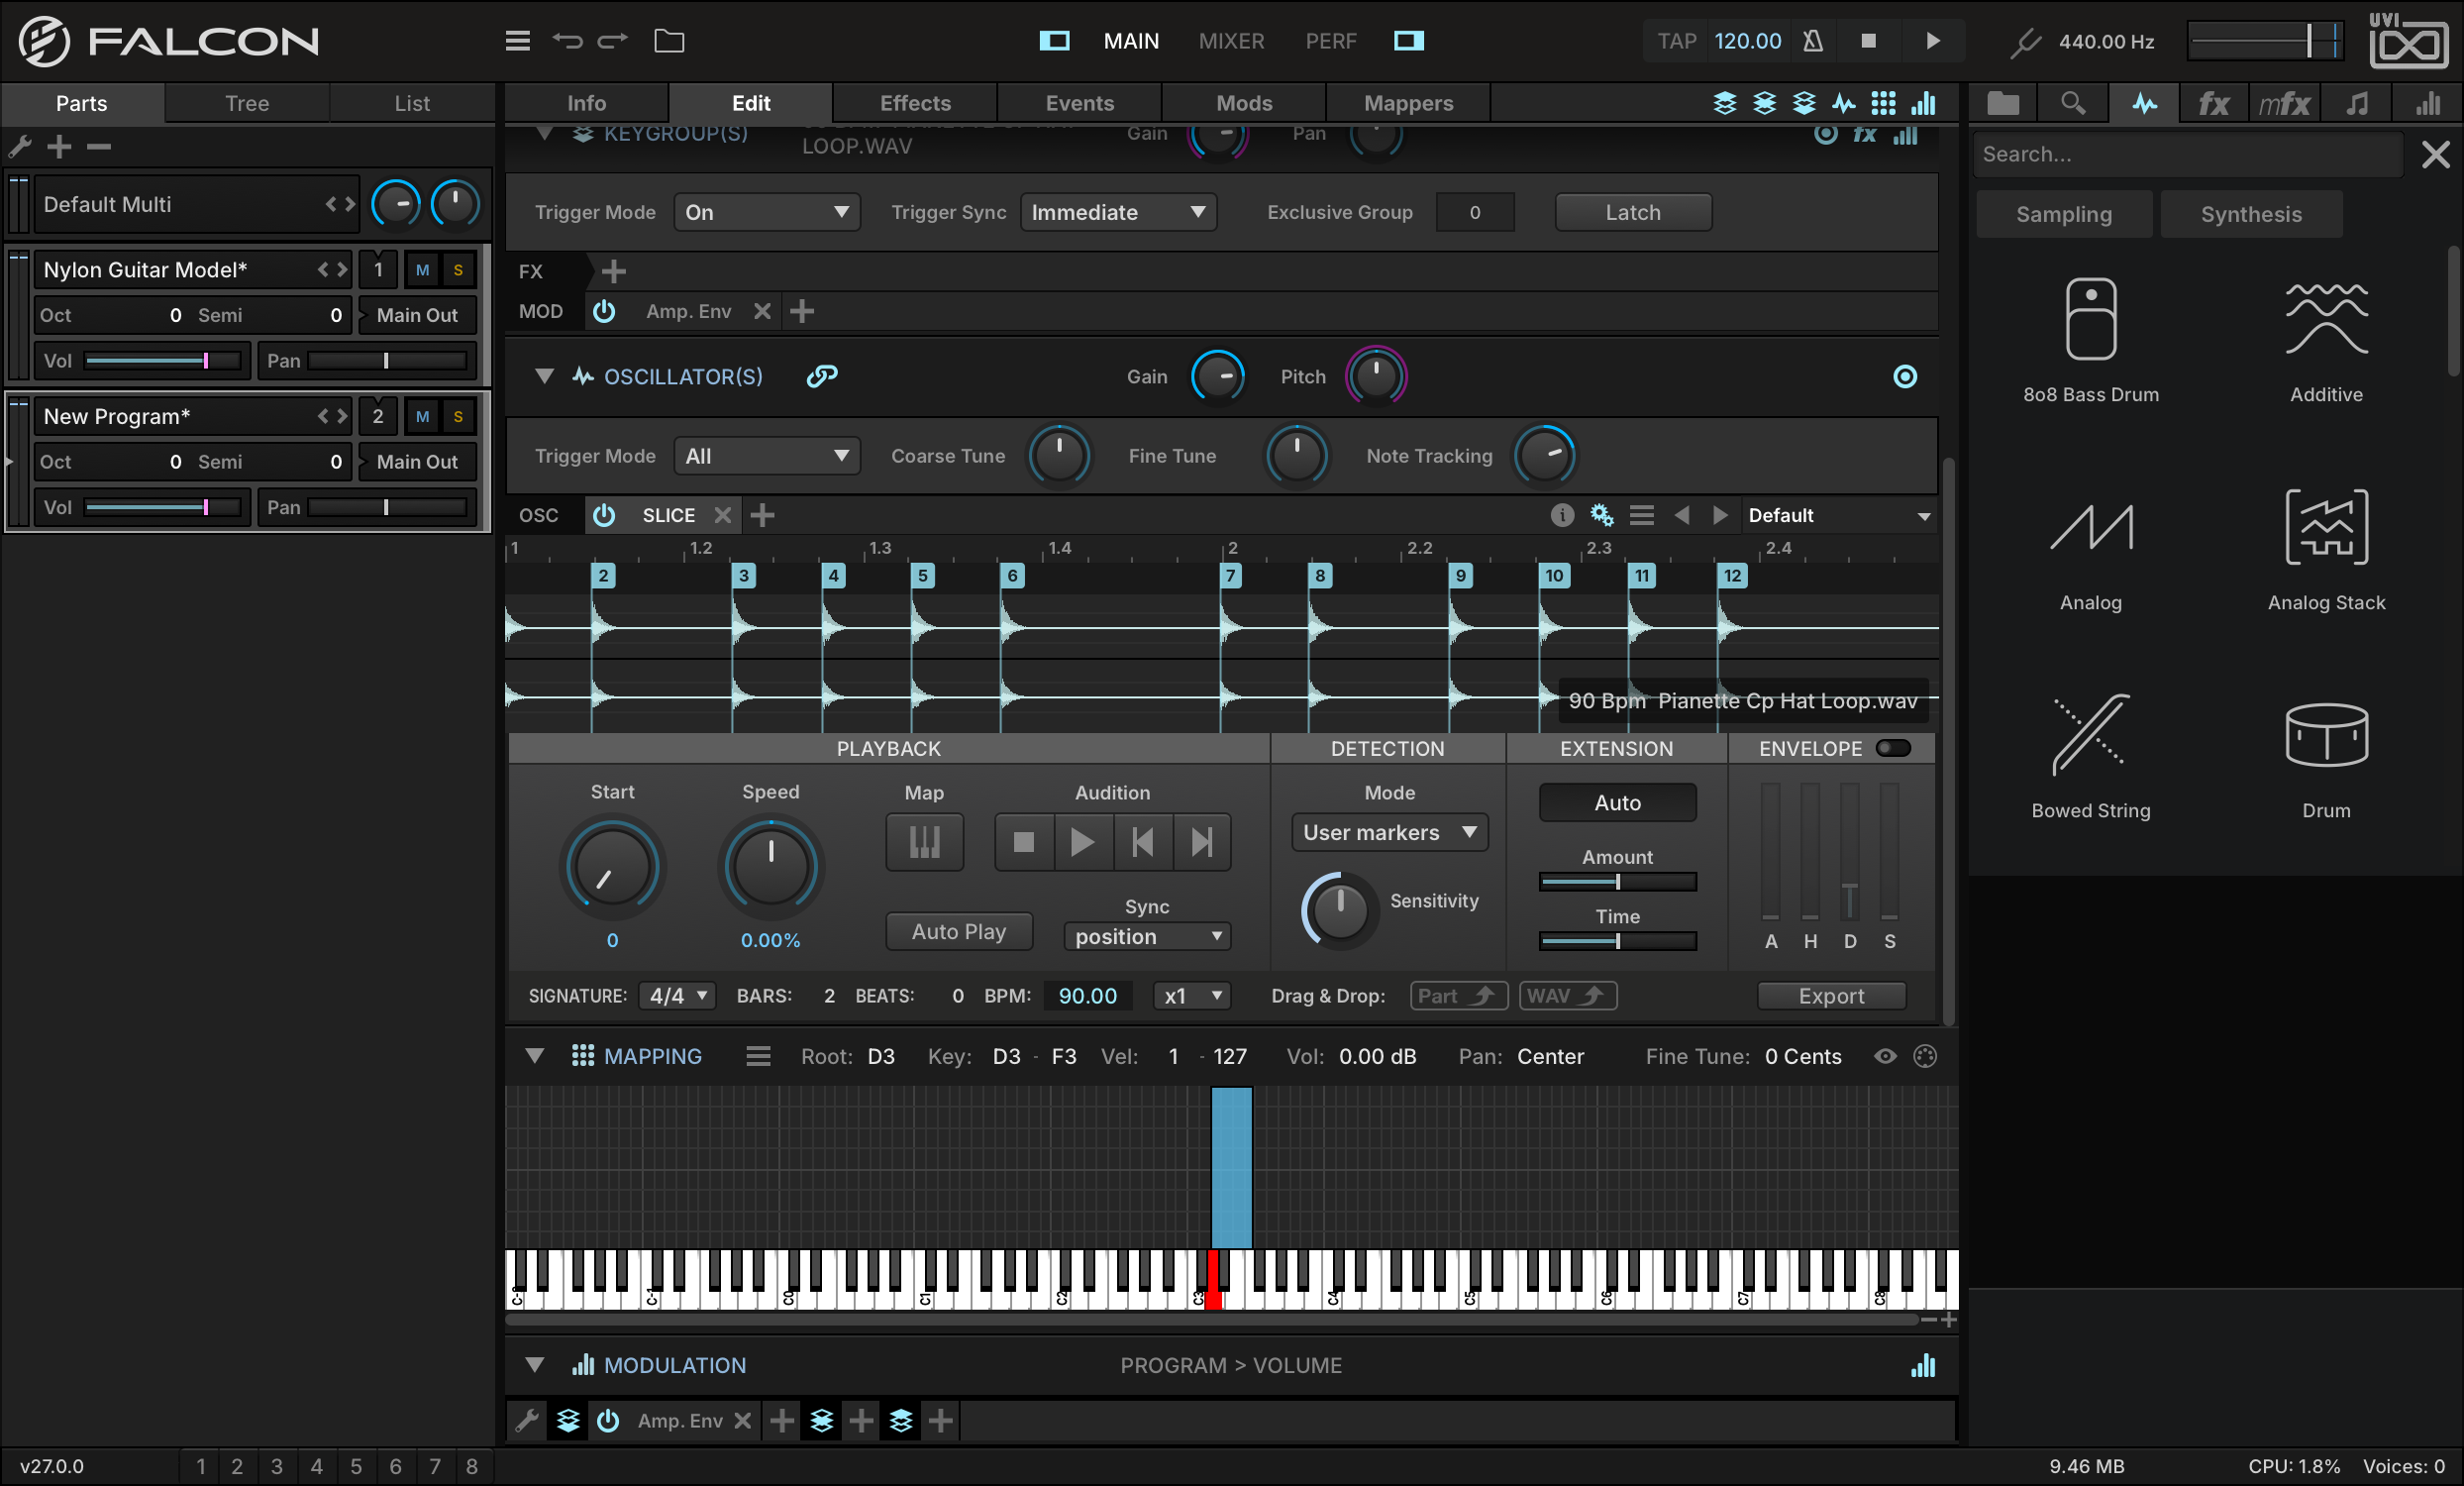
Task: Click the oscillator link chain icon
Action: 822,376
